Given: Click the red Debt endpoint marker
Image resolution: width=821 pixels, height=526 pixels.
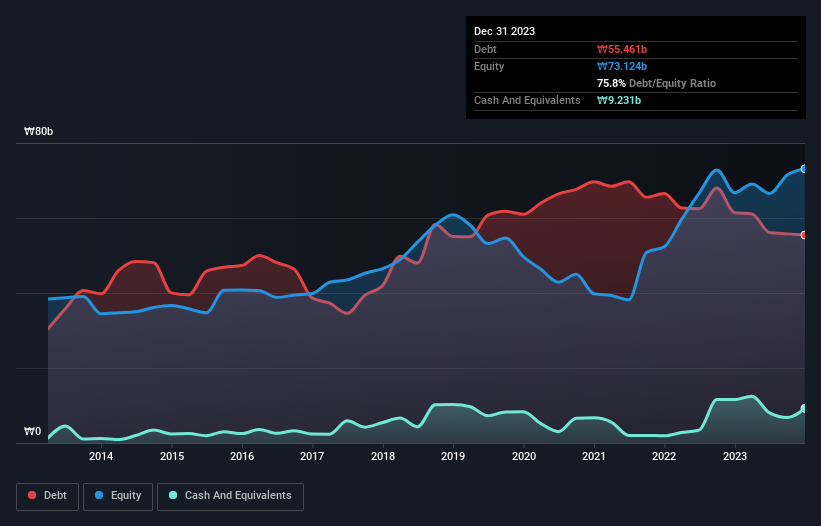Looking at the screenshot, I should [x=804, y=235].
